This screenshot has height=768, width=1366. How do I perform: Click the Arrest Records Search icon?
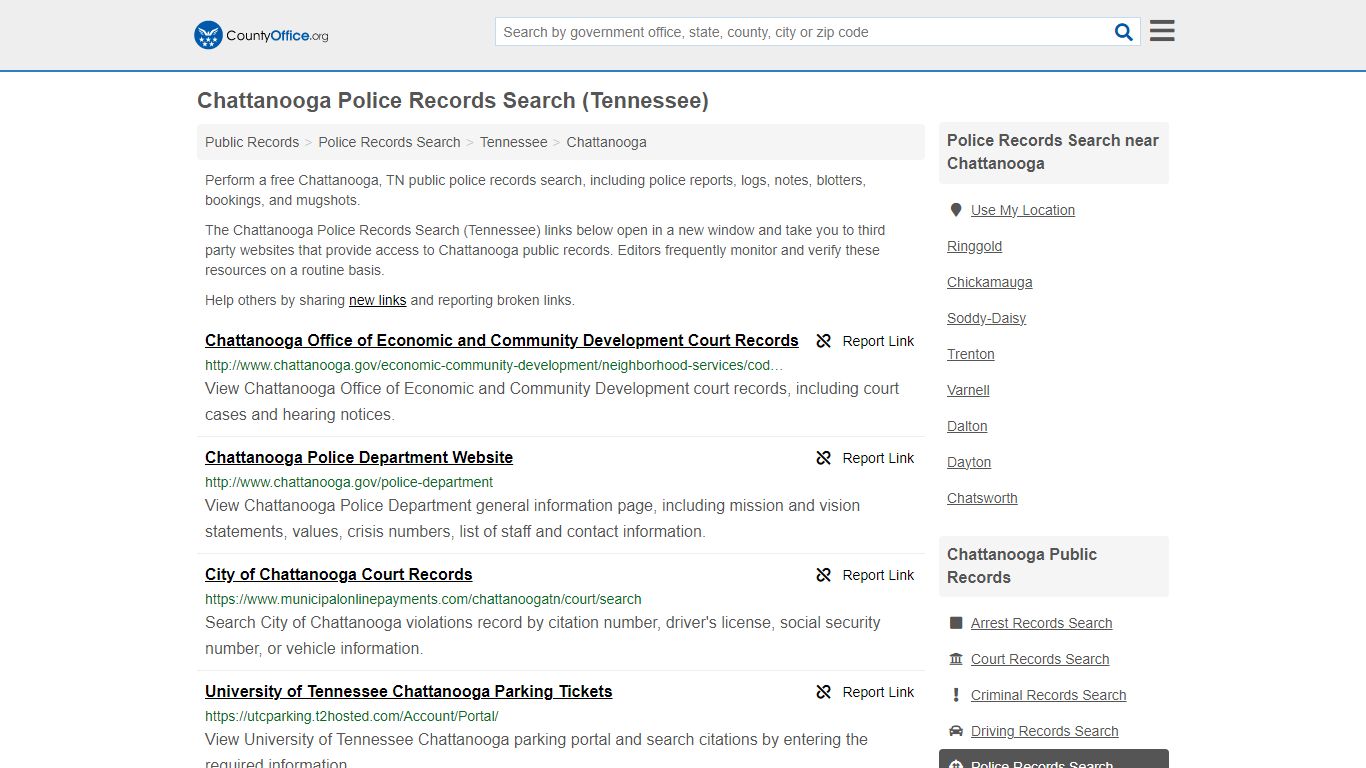[x=956, y=623]
